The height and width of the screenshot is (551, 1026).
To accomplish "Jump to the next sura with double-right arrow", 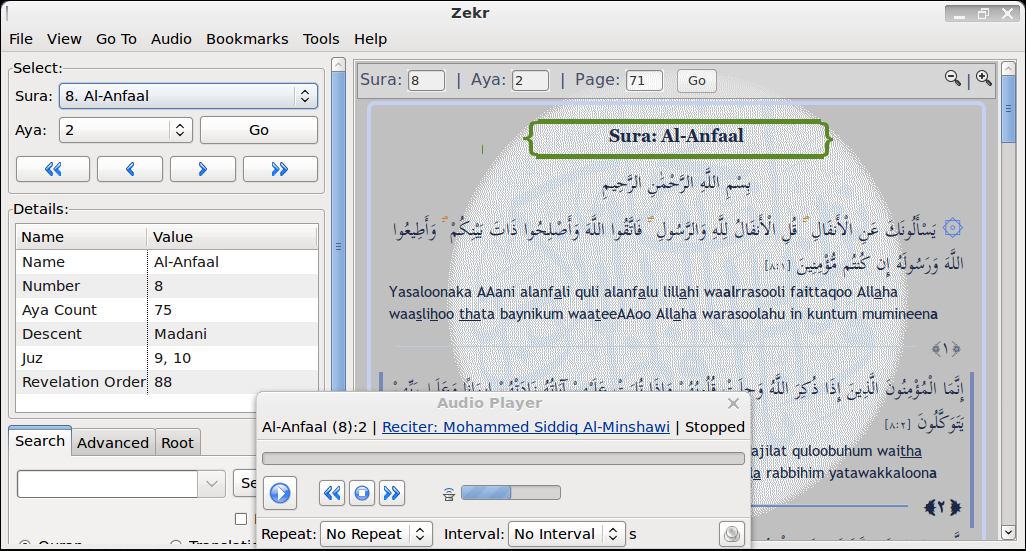I will click(280, 169).
